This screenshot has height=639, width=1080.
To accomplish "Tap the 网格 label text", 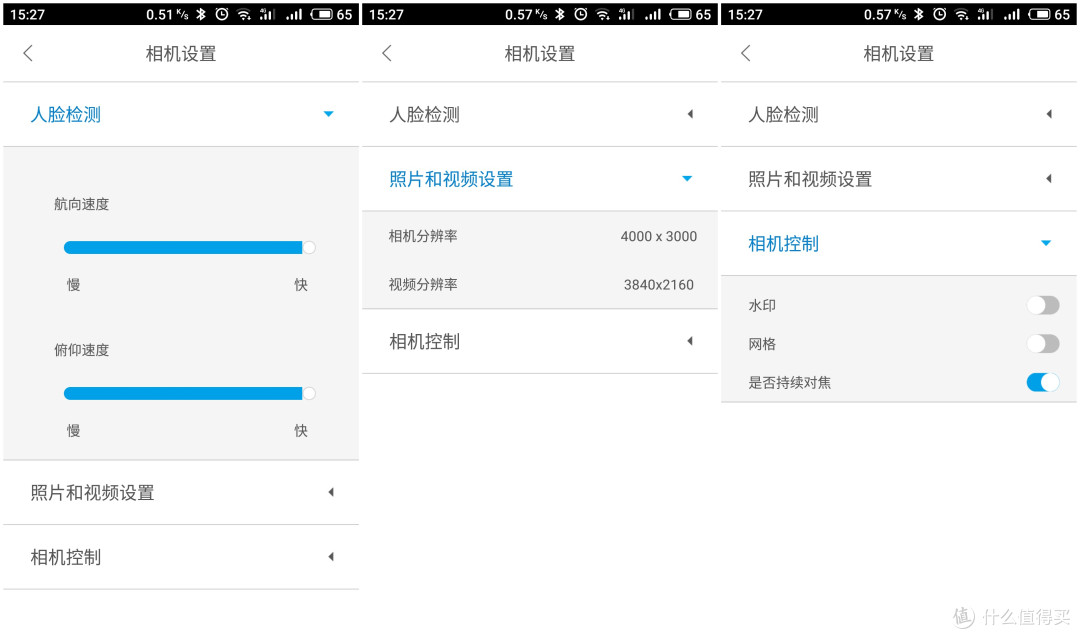I will [x=762, y=344].
